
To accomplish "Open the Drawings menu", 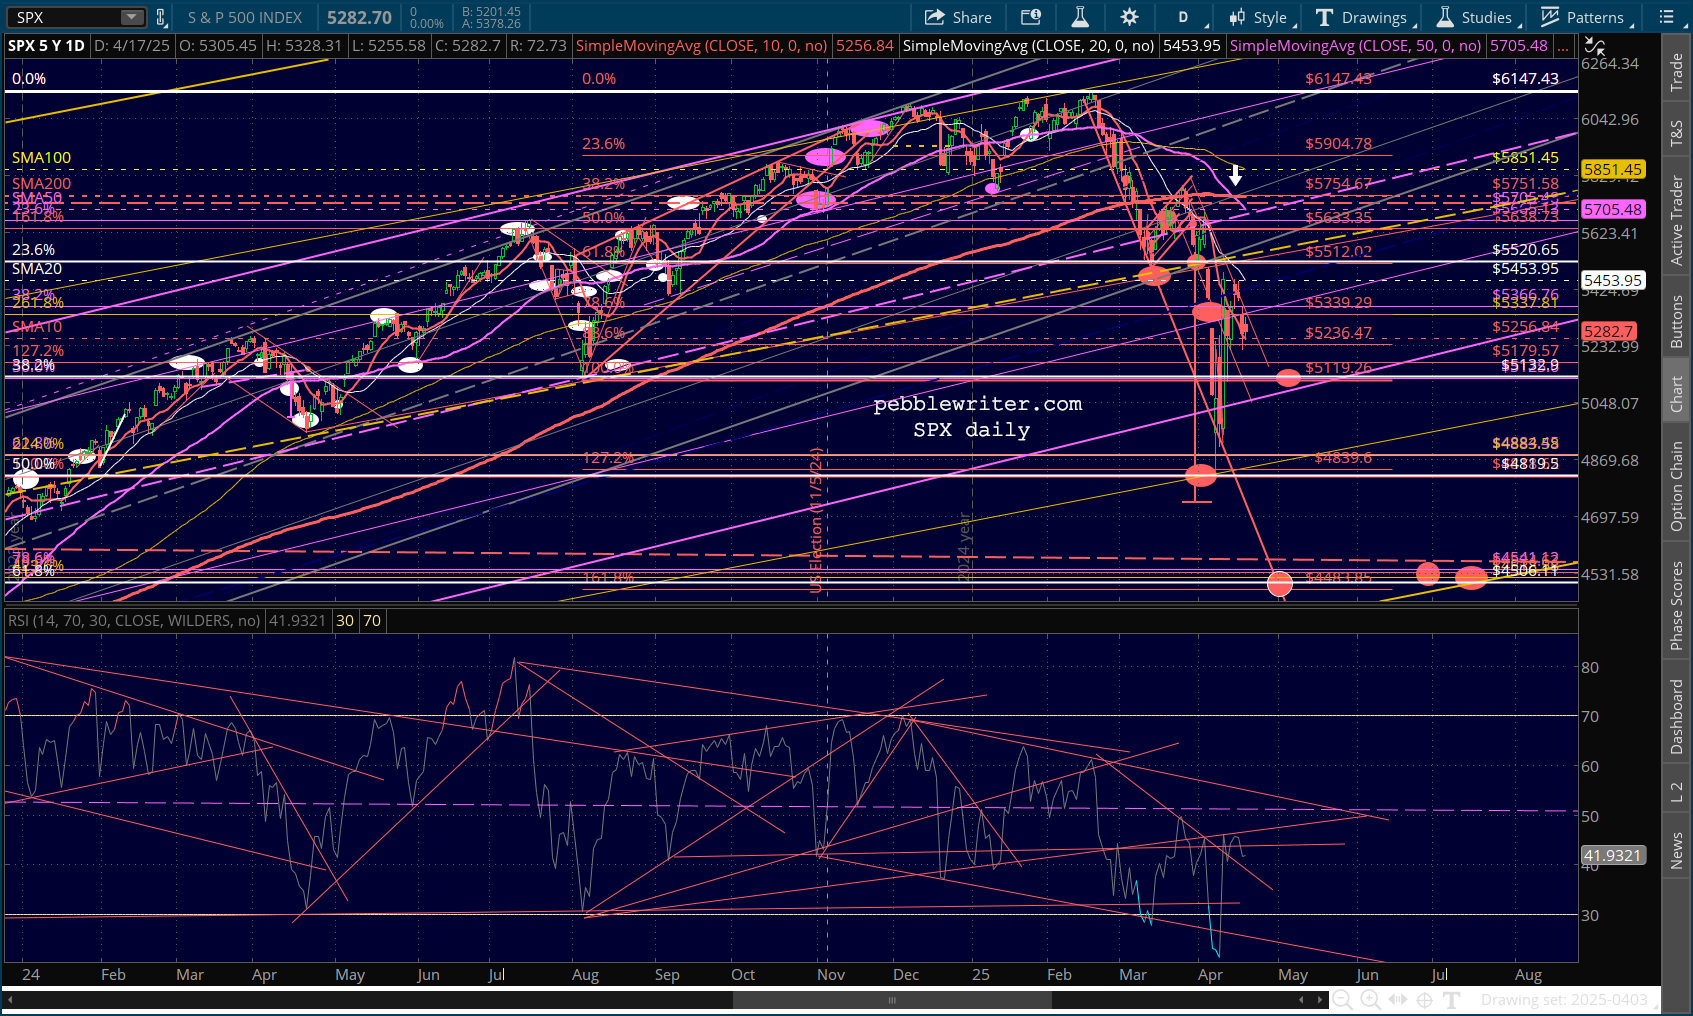I will click(x=1363, y=17).
